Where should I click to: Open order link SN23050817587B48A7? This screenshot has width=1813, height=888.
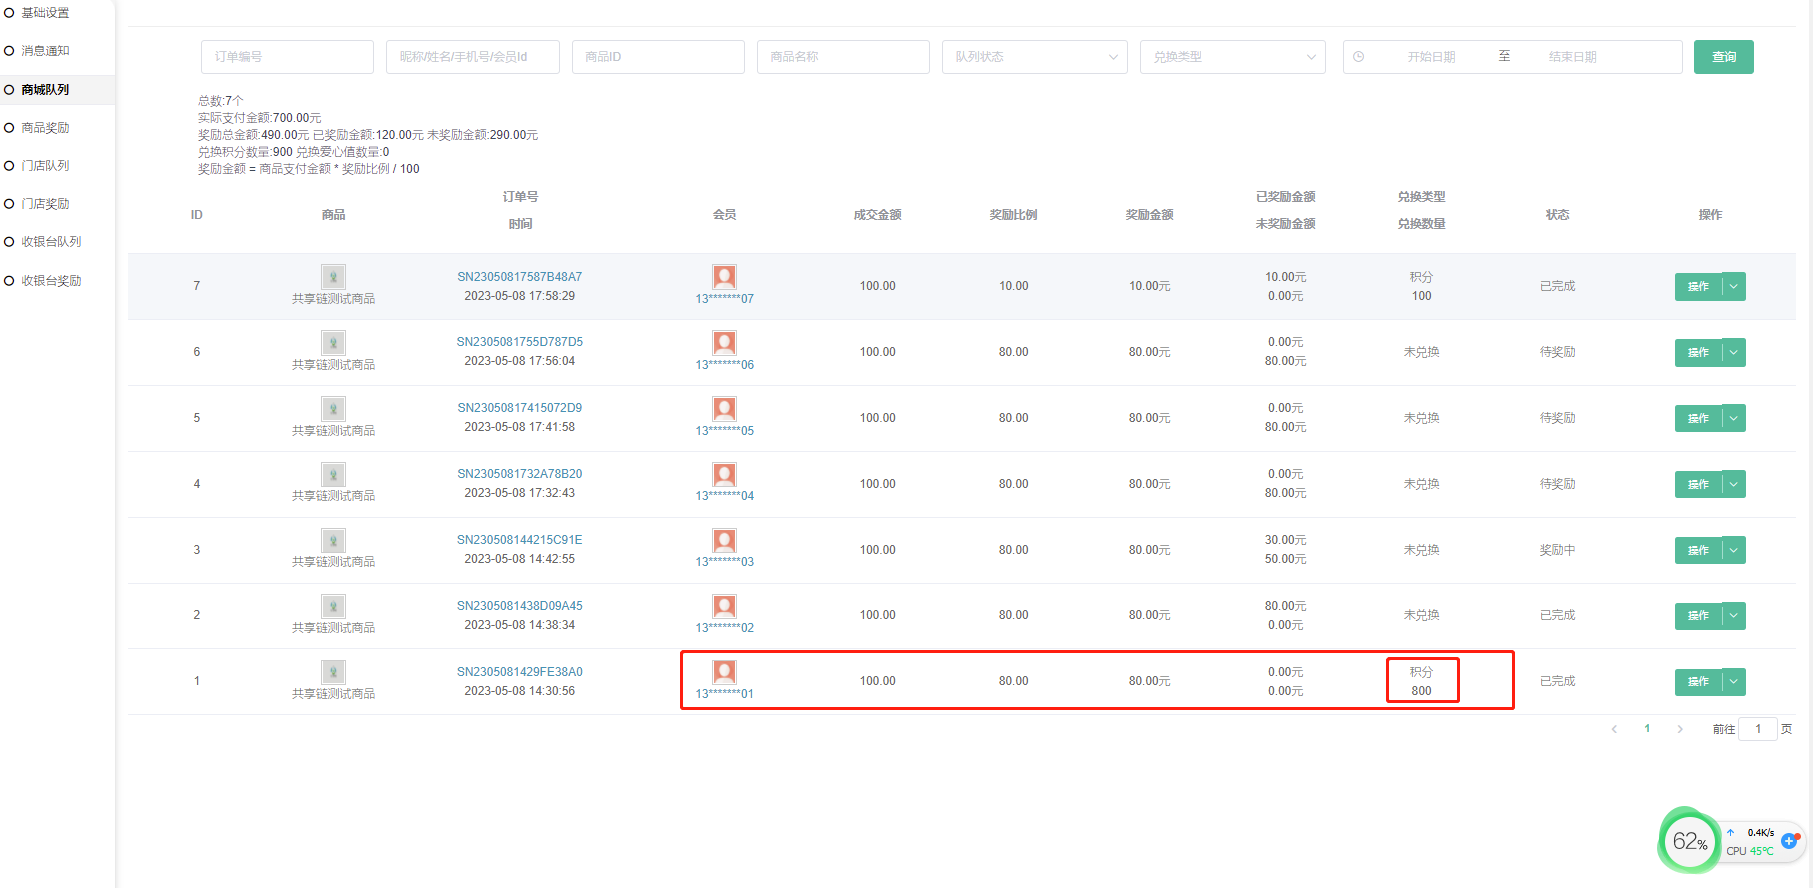[x=519, y=277]
